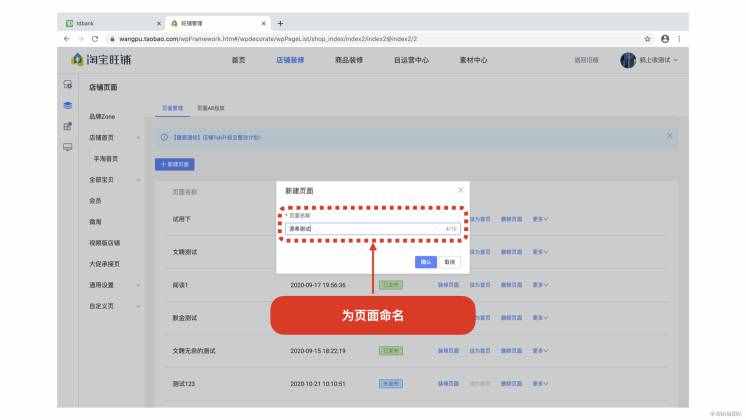Select the highlighted blue stack icon in left rail
This screenshot has height=420, width=746.
(x=68, y=106)
